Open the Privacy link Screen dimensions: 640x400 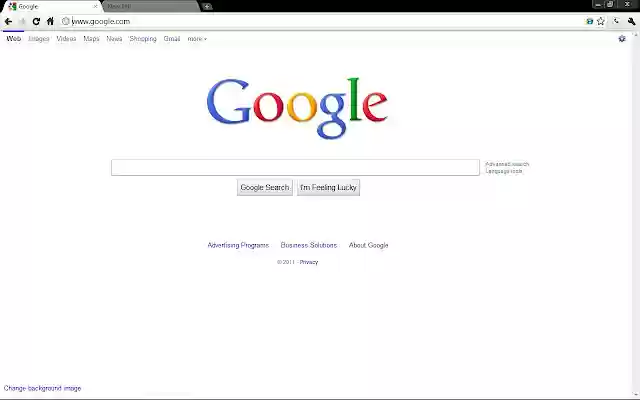pos(309,262)
